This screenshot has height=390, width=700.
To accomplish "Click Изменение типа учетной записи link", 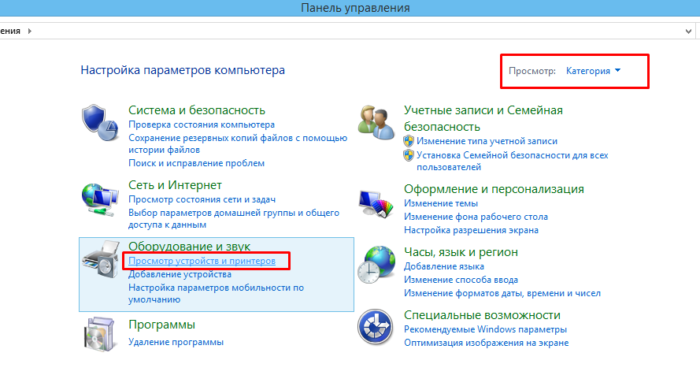I will [x=487, y=141].
